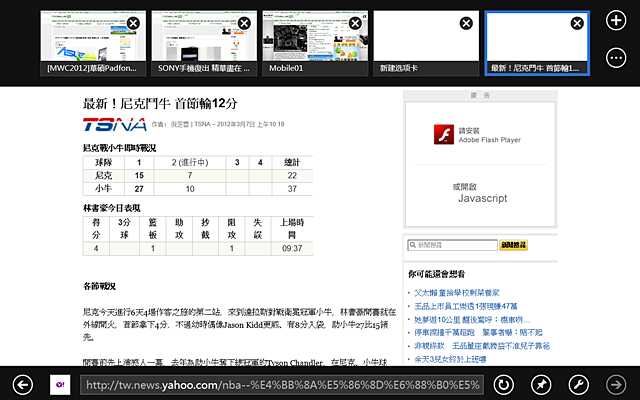Open link 王品上市員工樂透1張現賺47萬
Screen dimensions: 640x400
(x=466, y=306)
